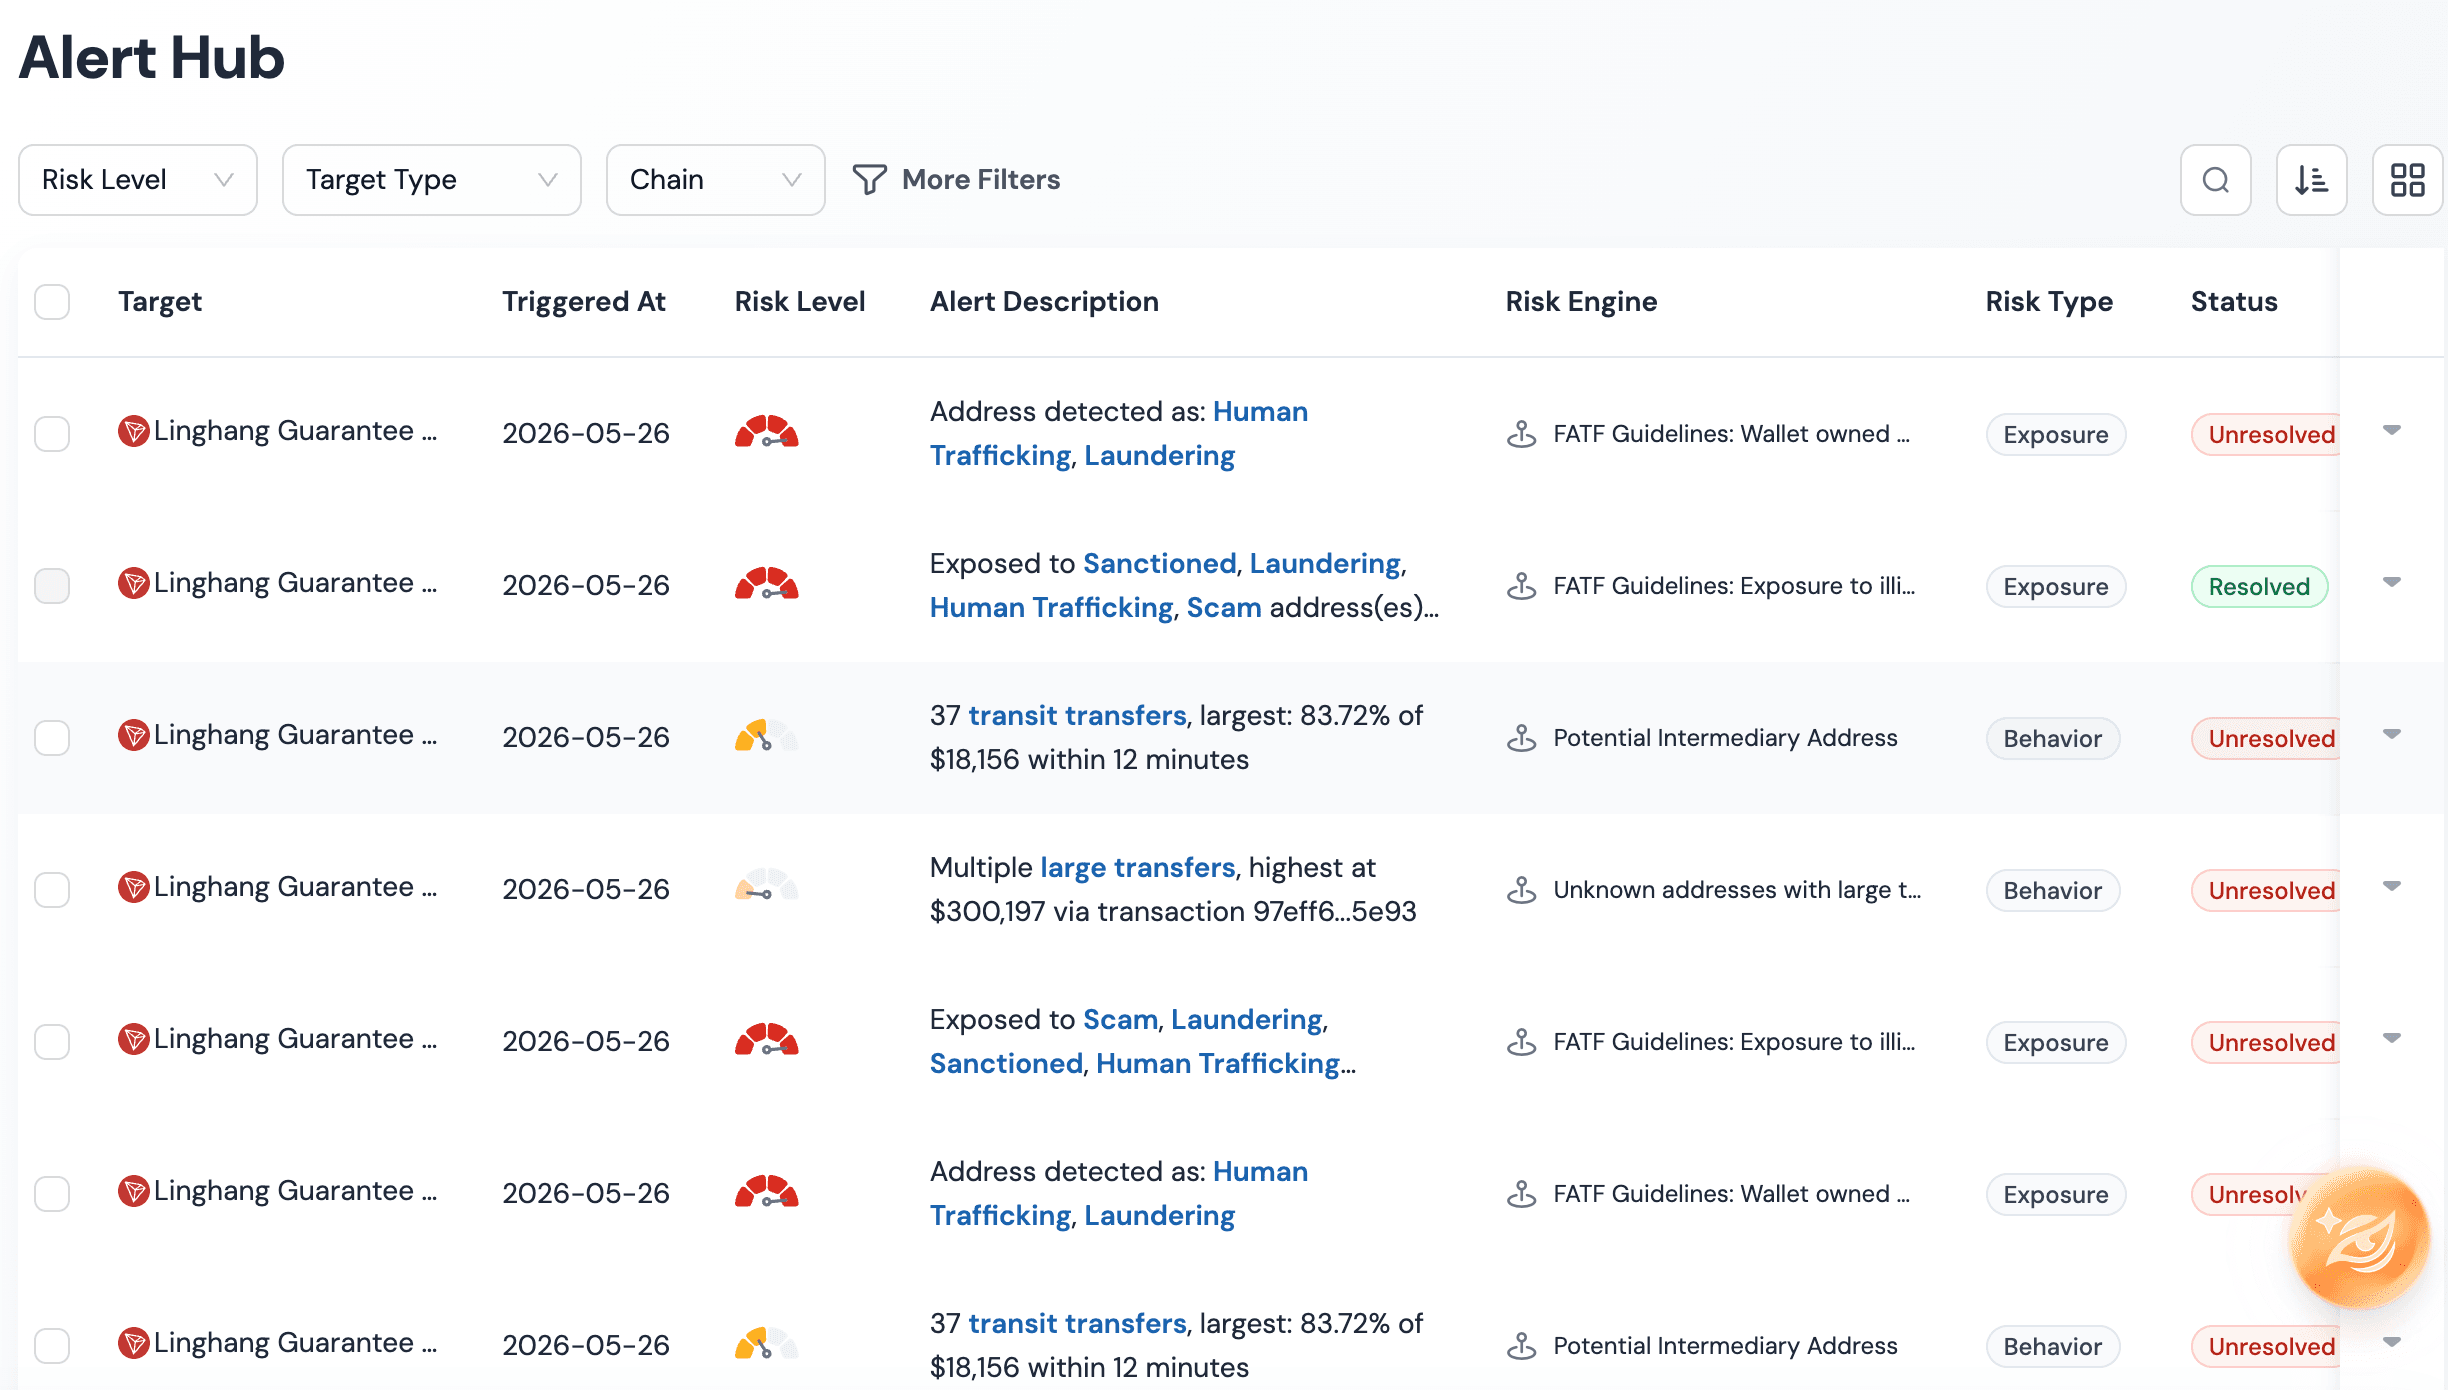Click Unresolved status badge in large transfers row

[x=2266, y=890]
